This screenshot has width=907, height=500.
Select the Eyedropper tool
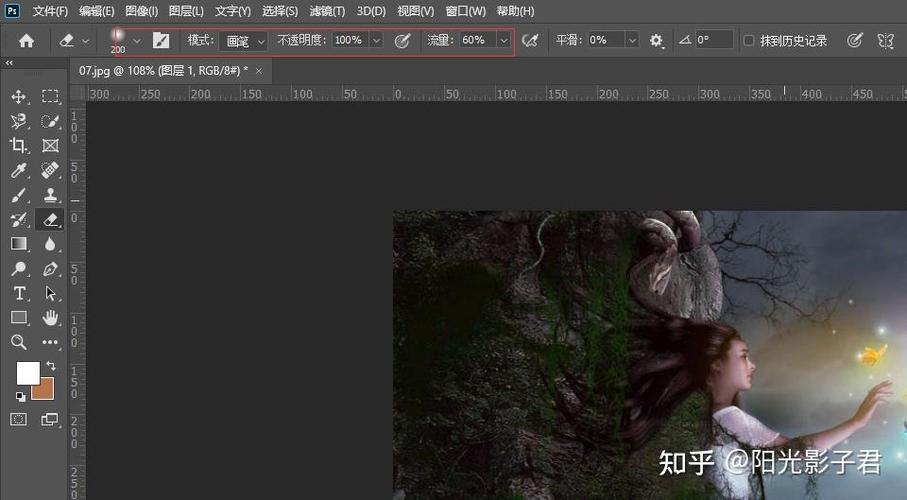pos(19,170)
